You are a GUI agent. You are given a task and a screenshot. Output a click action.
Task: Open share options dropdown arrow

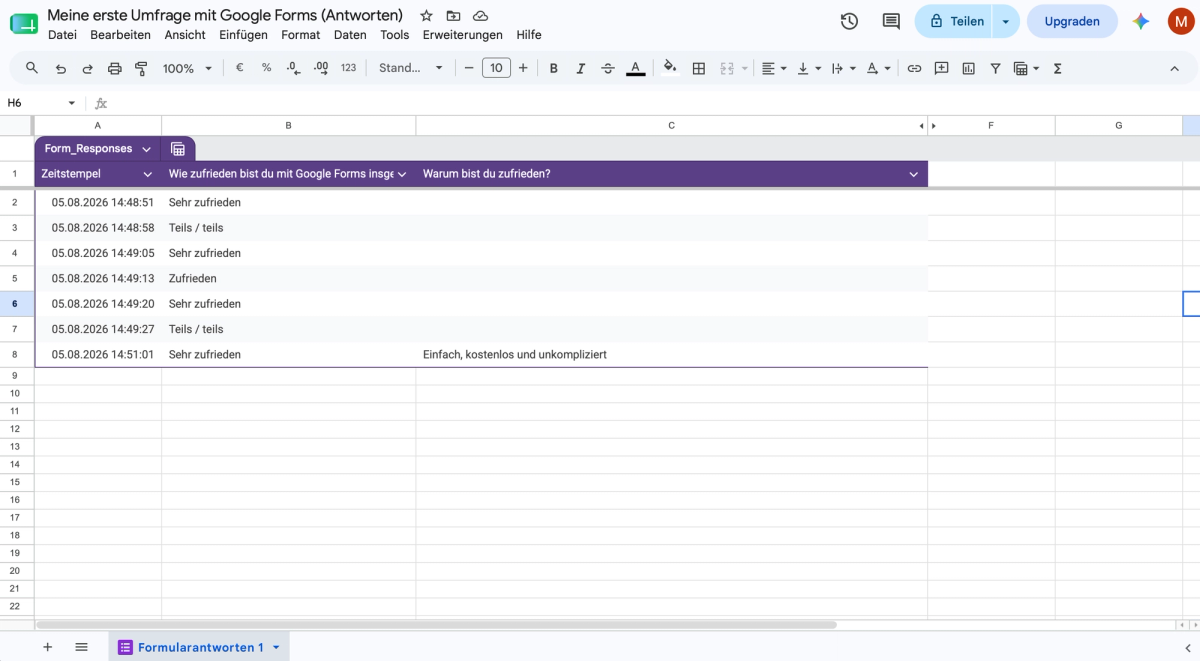click(1006, 21)
